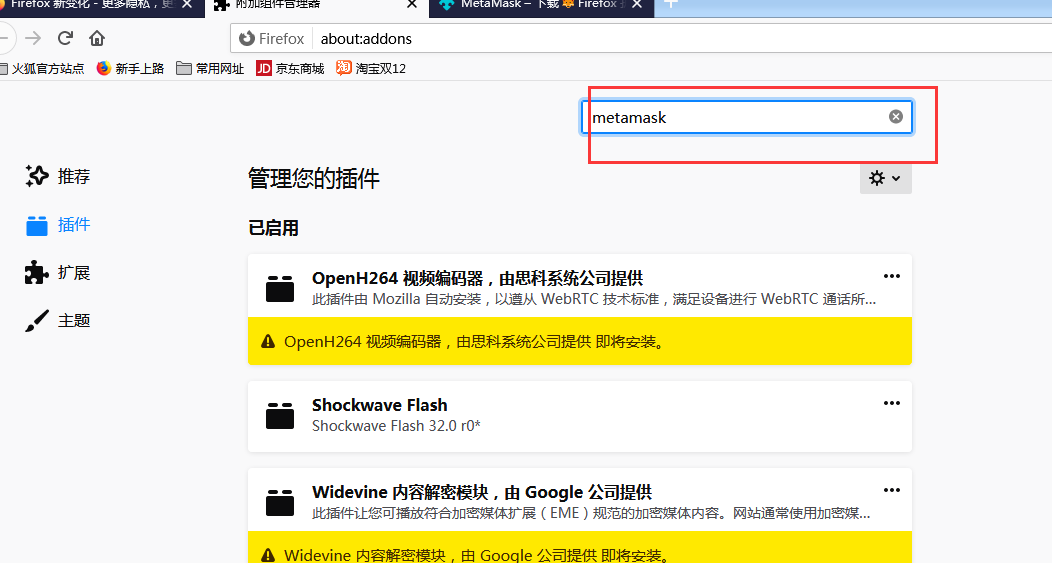Clear the metamask search text
The width and height of the screenshot is (1052, 563).
(896, 117)
